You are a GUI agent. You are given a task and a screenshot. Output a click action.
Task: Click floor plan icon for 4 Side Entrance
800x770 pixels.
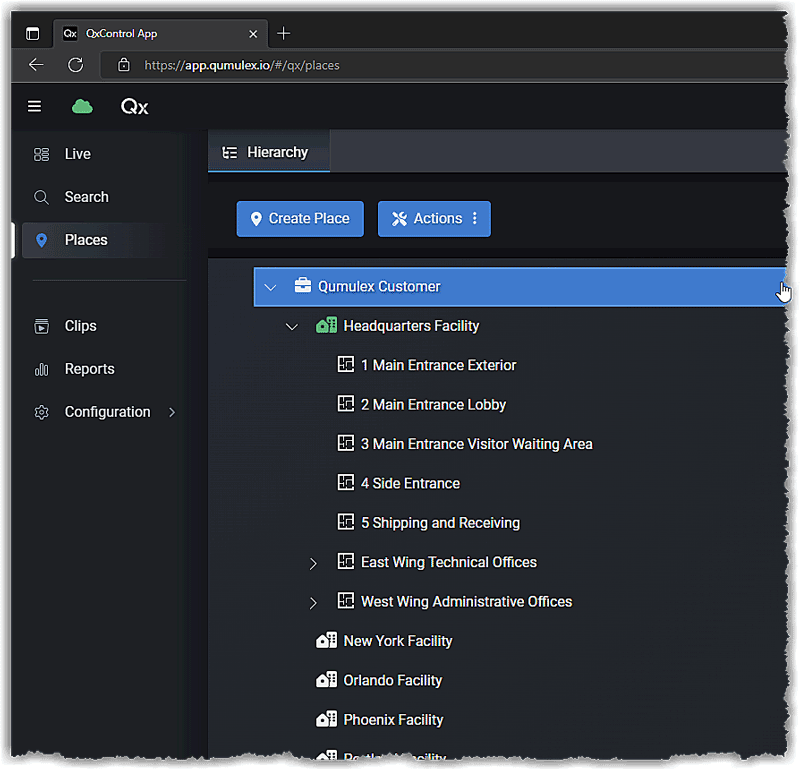click(x=346, y=482)
